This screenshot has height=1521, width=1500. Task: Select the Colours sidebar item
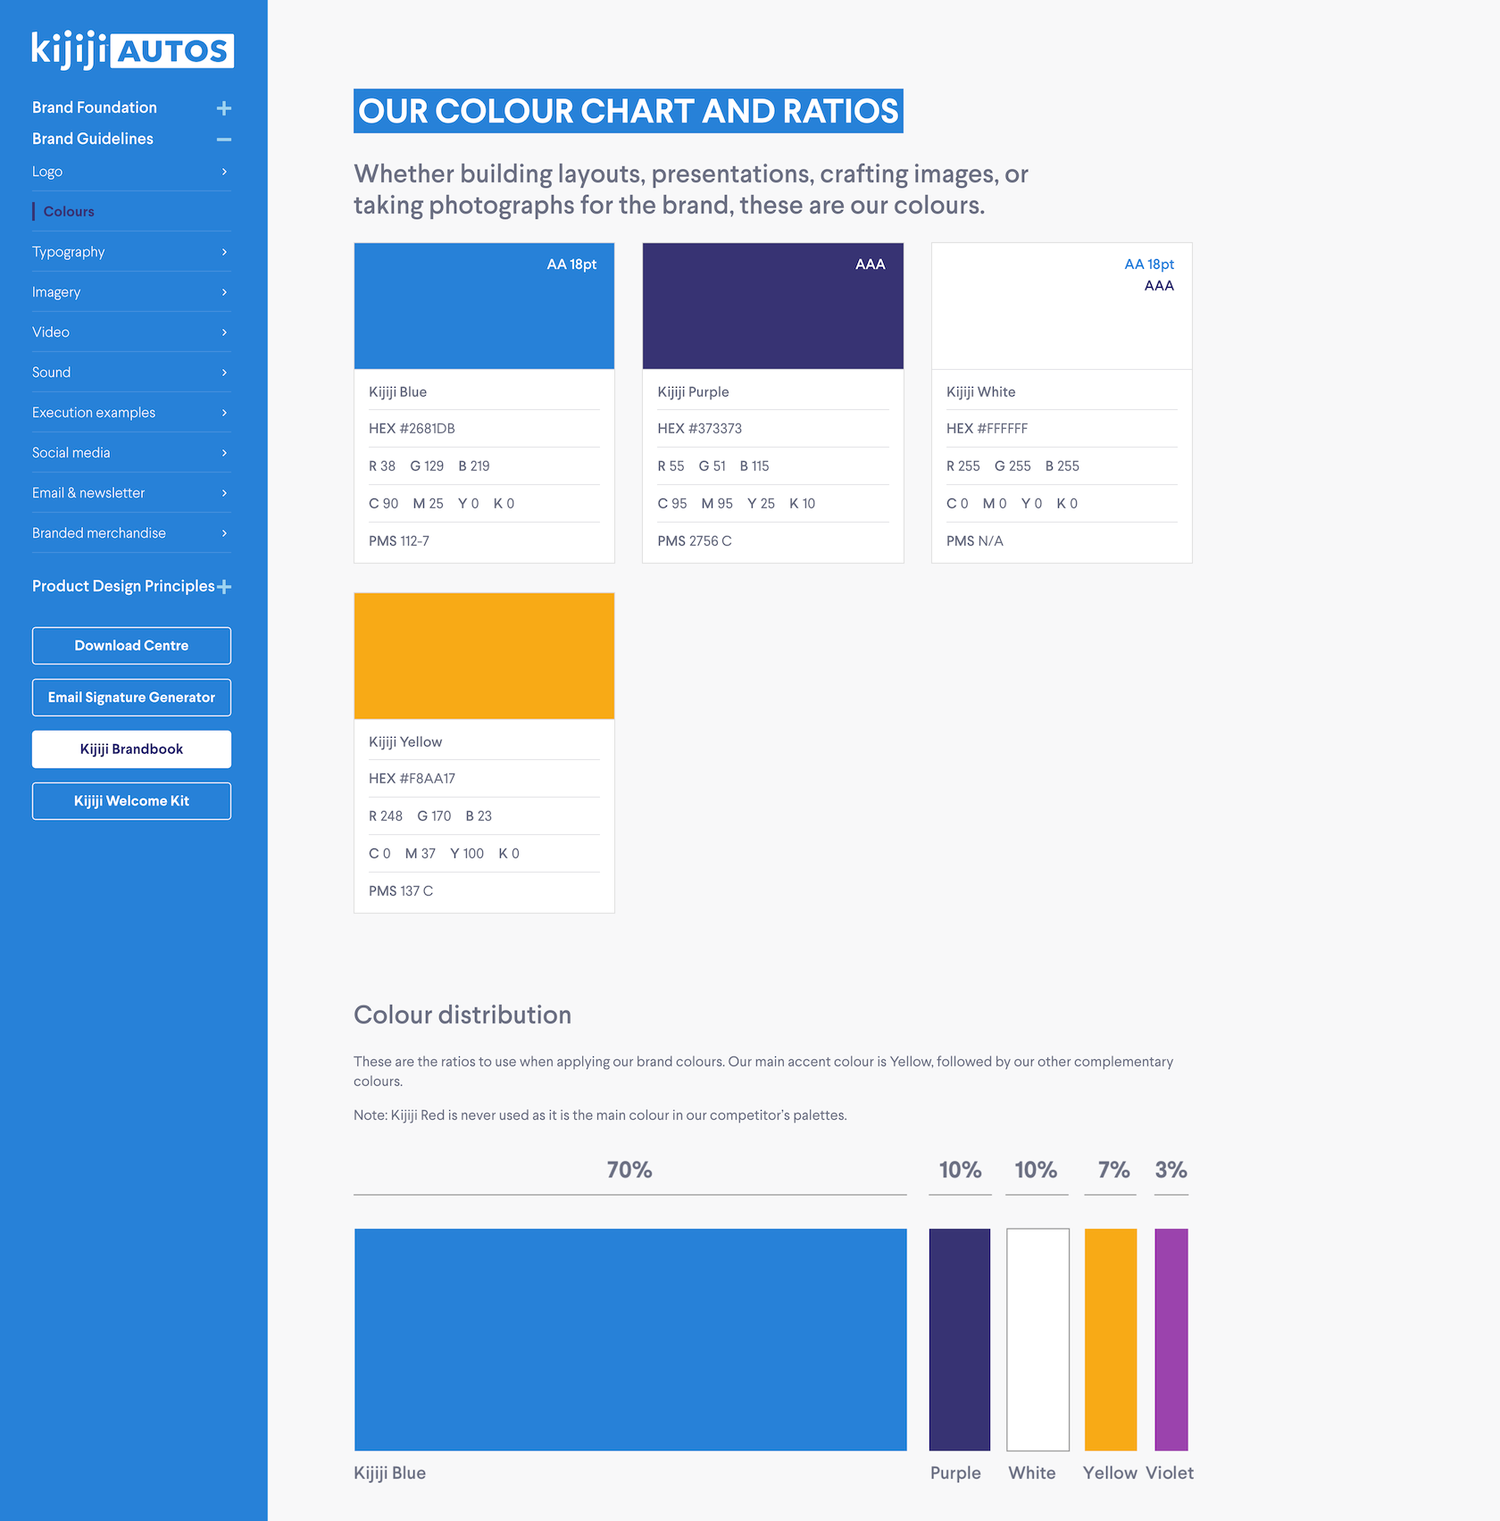click(x=69, y=211)
